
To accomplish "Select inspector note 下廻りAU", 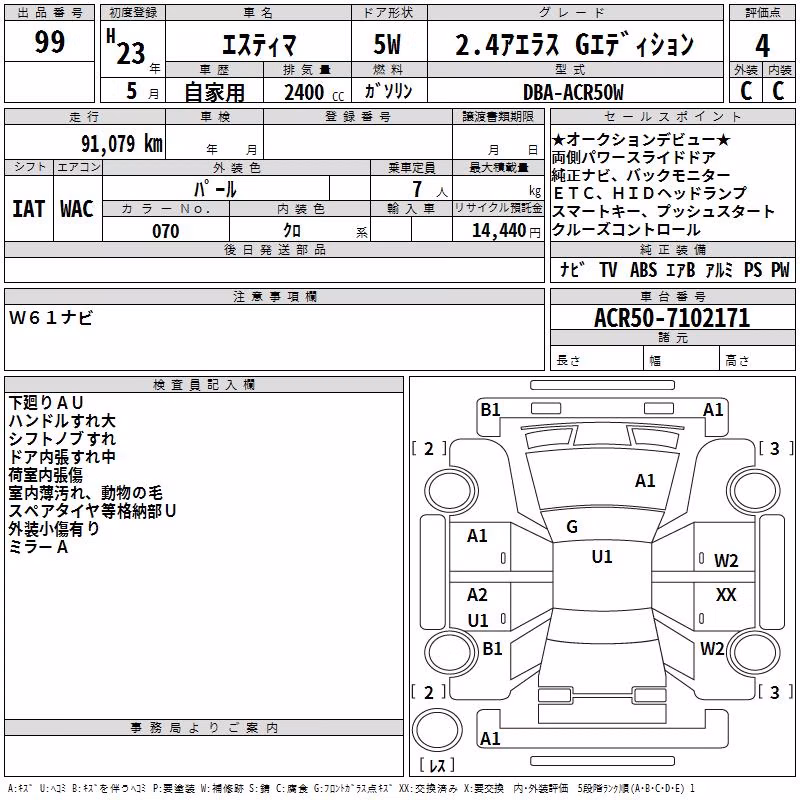I will point(46,403).
